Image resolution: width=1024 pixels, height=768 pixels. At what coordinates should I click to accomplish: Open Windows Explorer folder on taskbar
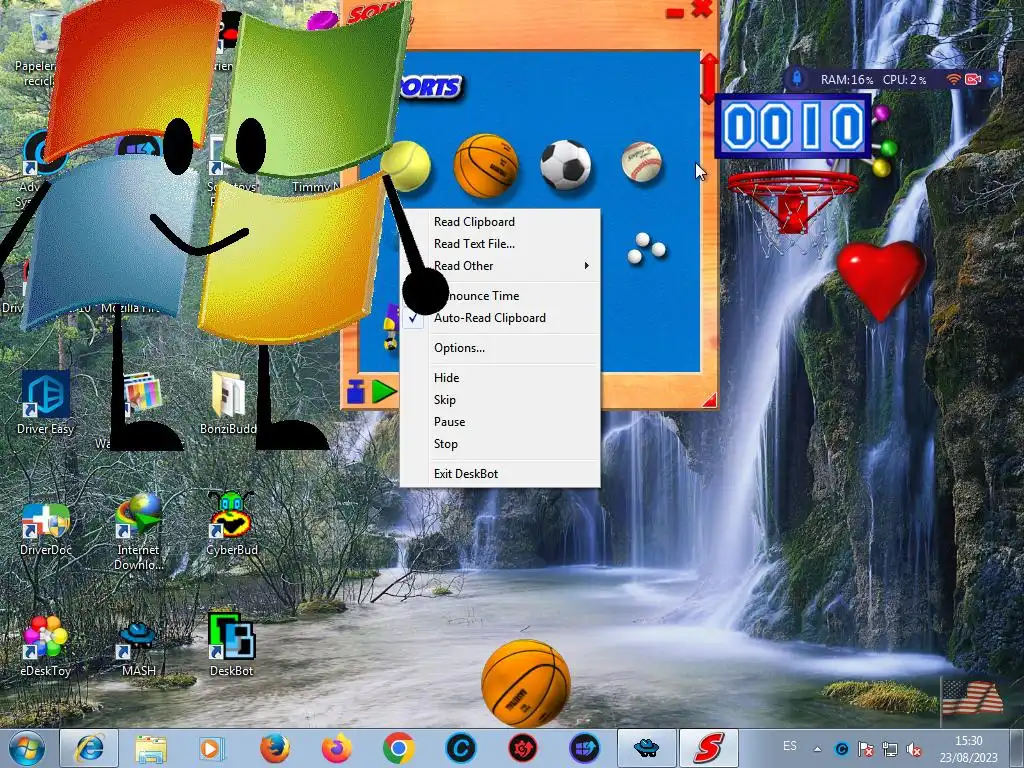[x=151, y=748]
